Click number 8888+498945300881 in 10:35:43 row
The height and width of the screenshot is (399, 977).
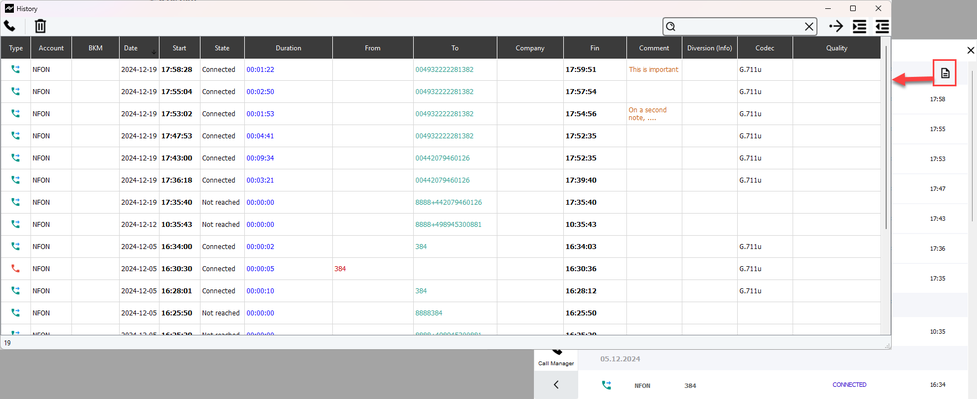coord(449,224)
